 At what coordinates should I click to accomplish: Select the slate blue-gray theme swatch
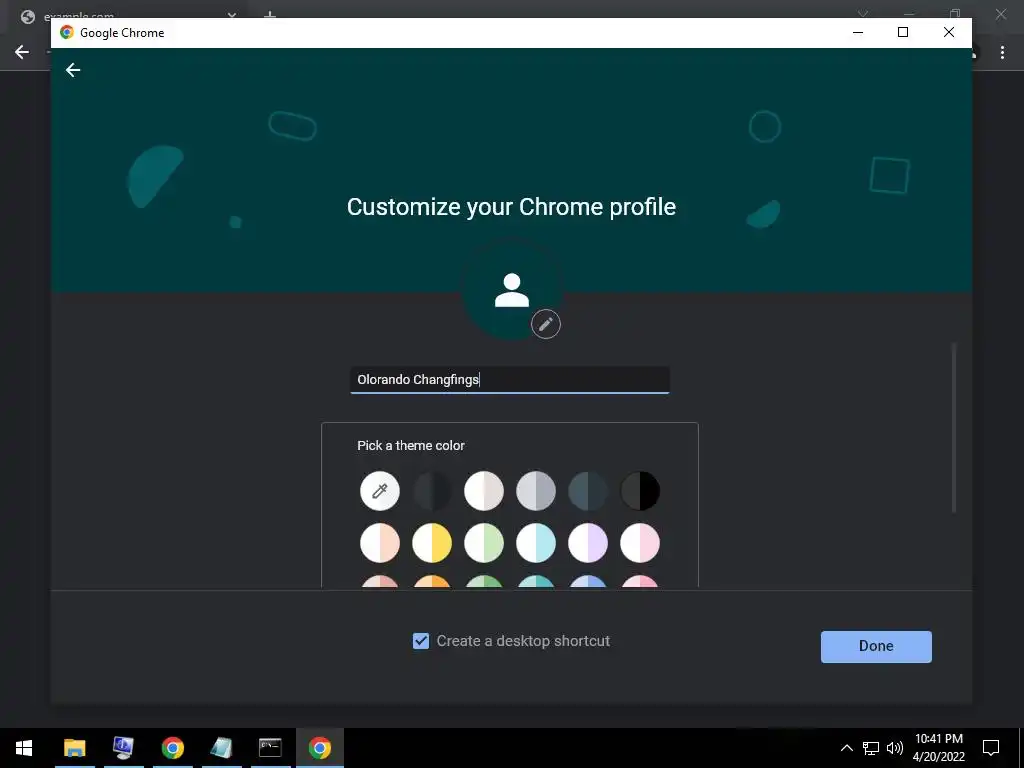(588, 490)
